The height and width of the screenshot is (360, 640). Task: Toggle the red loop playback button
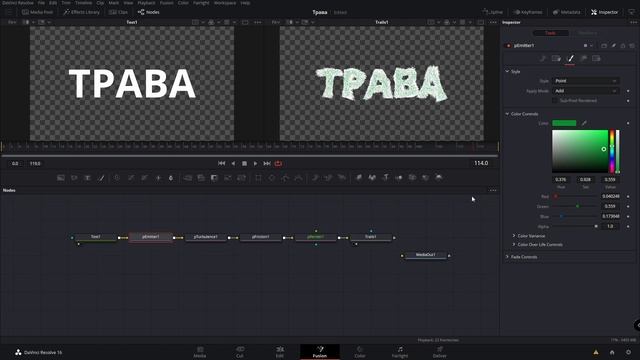click(278, 163)
